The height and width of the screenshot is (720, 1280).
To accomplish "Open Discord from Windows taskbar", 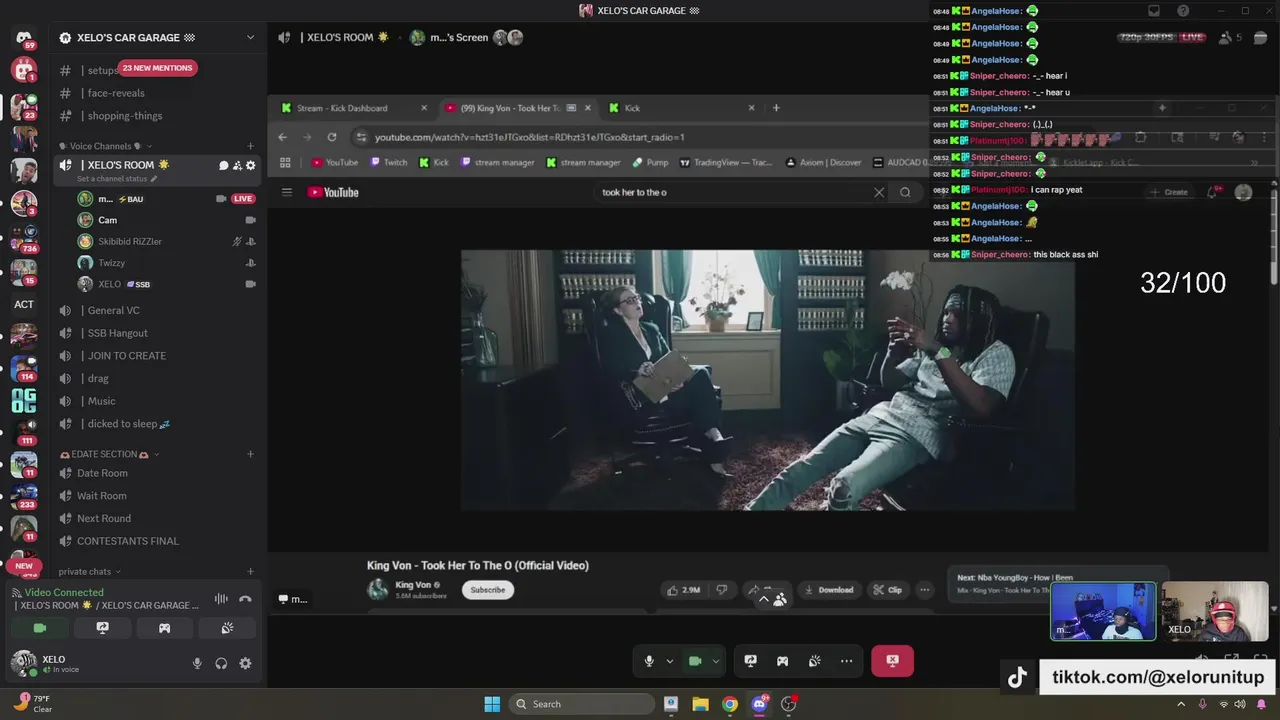I will click(760, 704).
